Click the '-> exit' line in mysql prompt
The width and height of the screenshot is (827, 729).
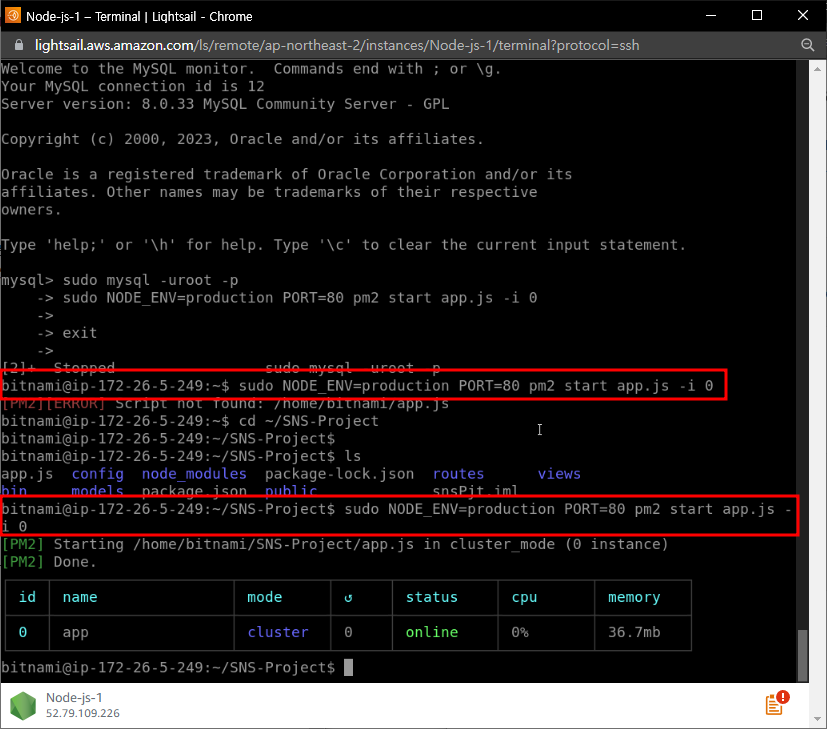(67, 333)
